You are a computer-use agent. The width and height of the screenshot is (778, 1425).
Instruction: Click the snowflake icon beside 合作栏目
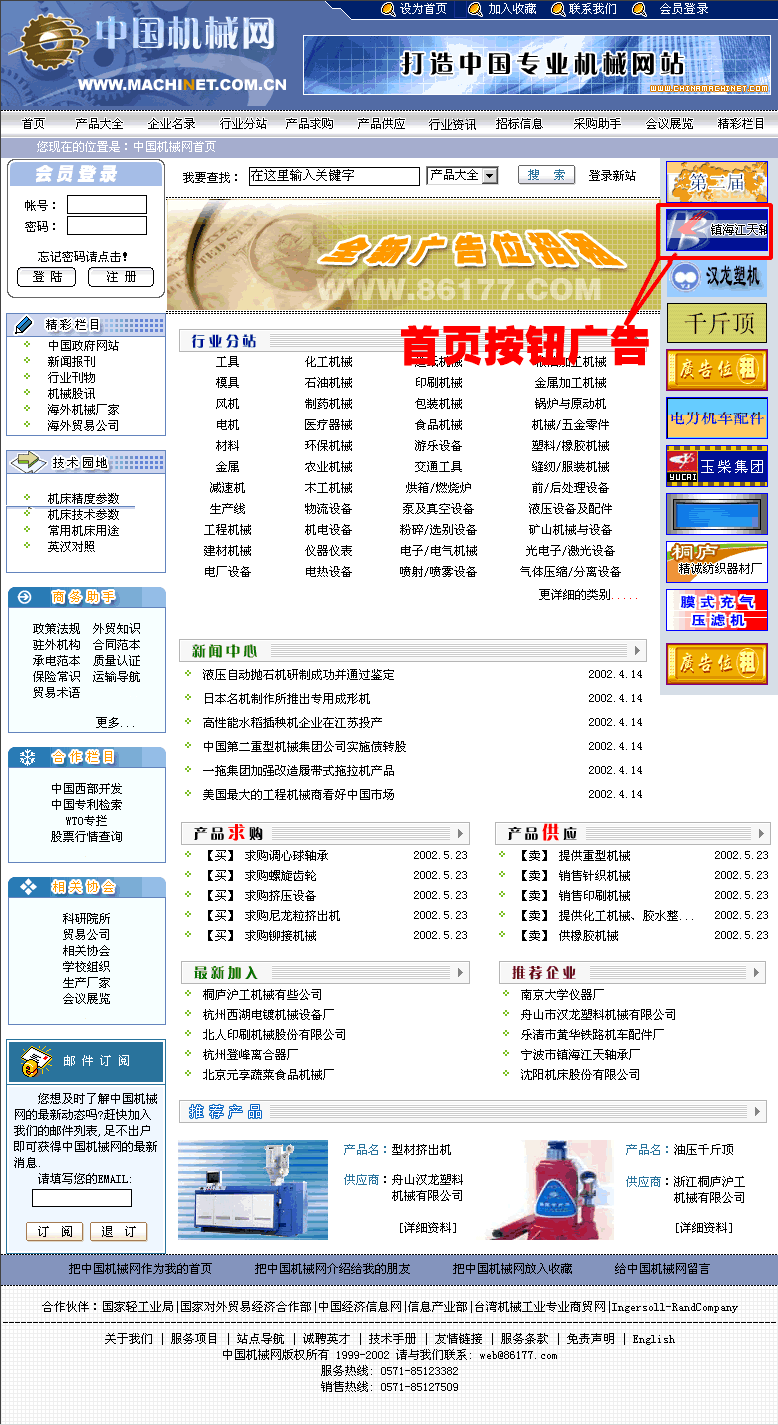28,757
